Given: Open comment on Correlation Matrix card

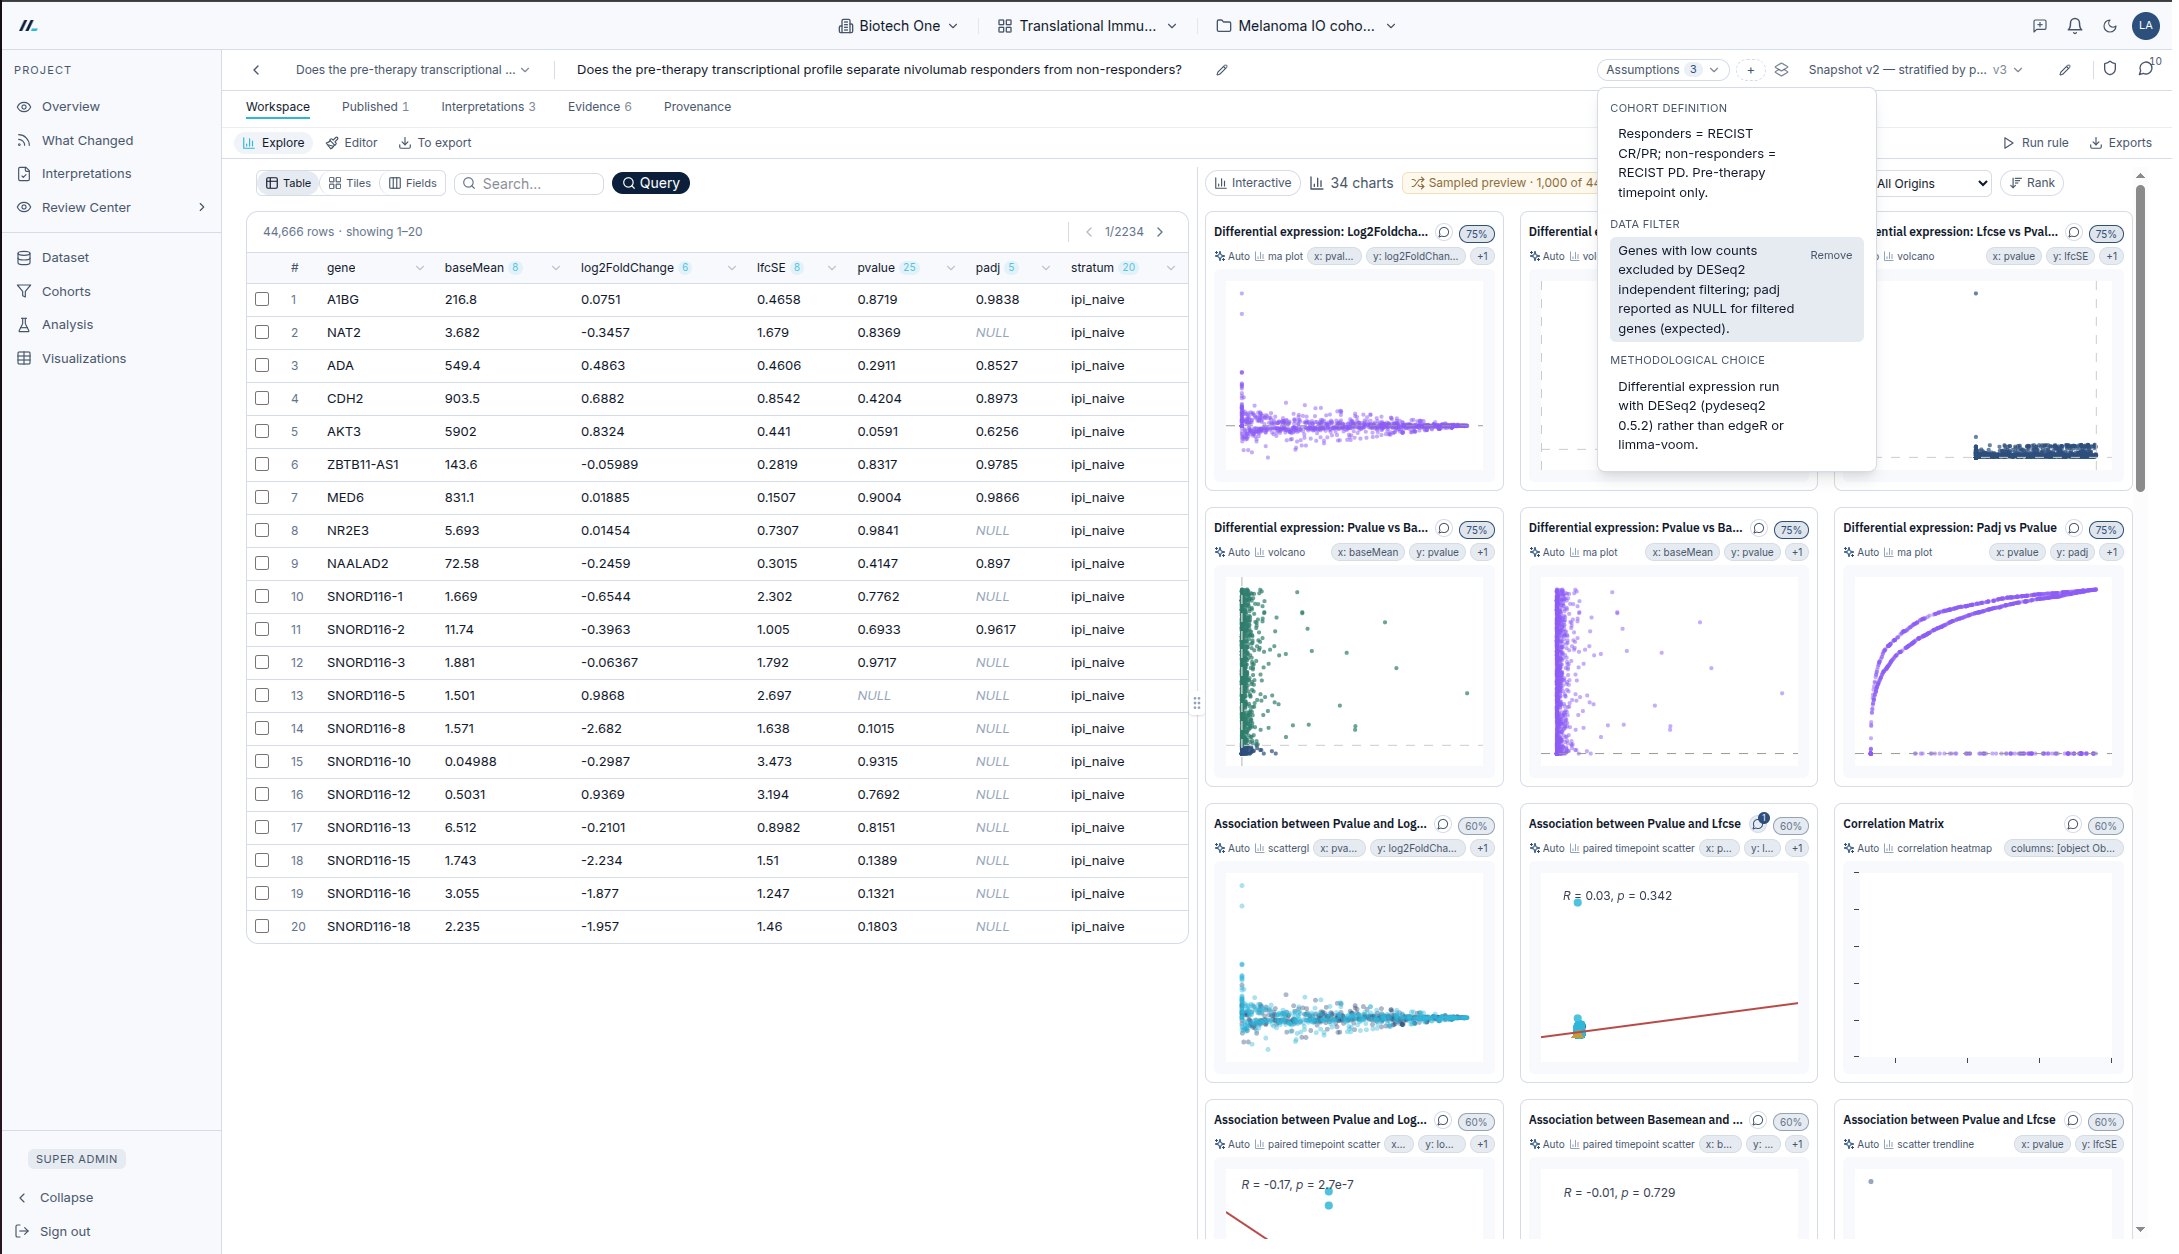Looking at the screenshot, I should pyautogui.click(x=2073, y=824).
